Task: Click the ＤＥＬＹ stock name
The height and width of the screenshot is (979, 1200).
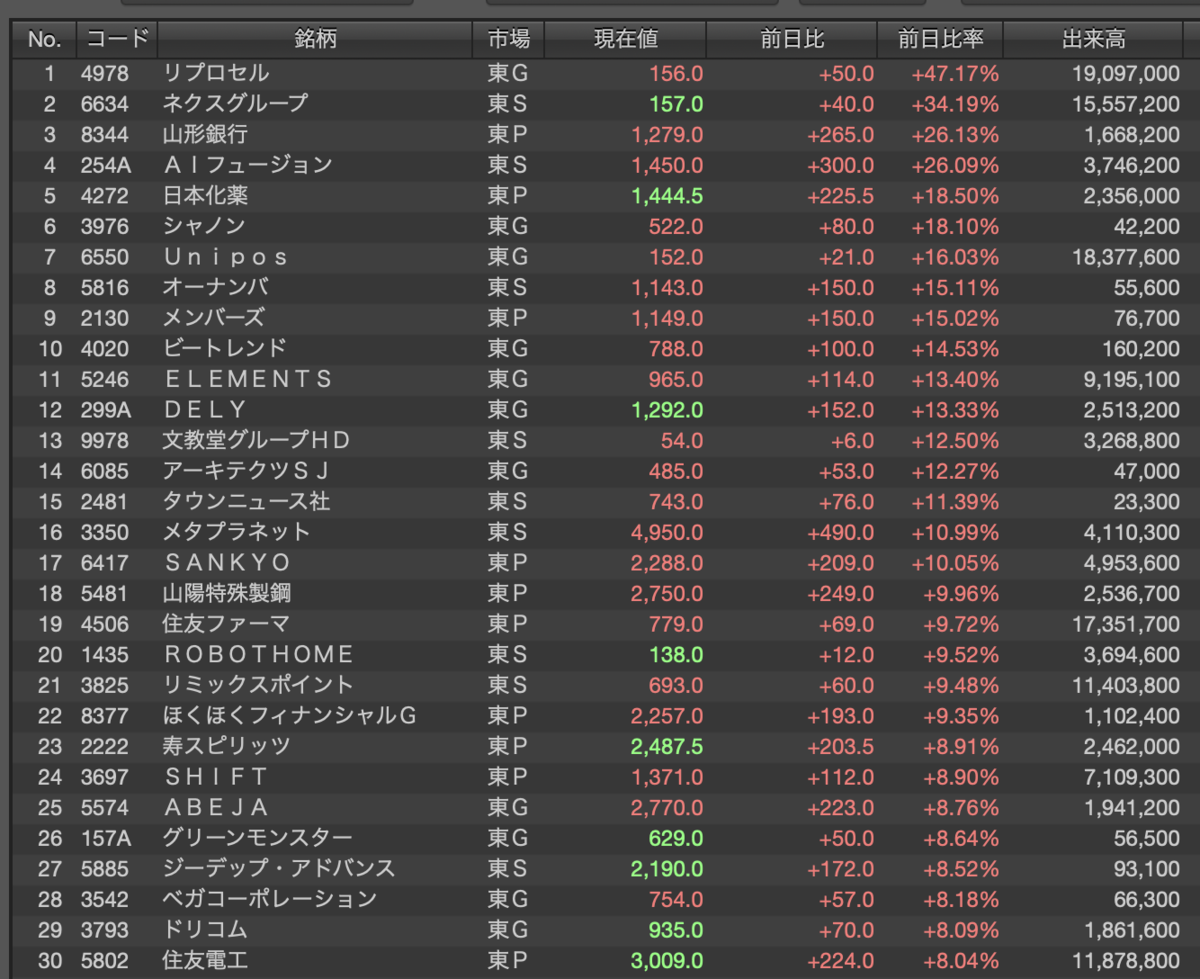Action: [x=204, y=410]
